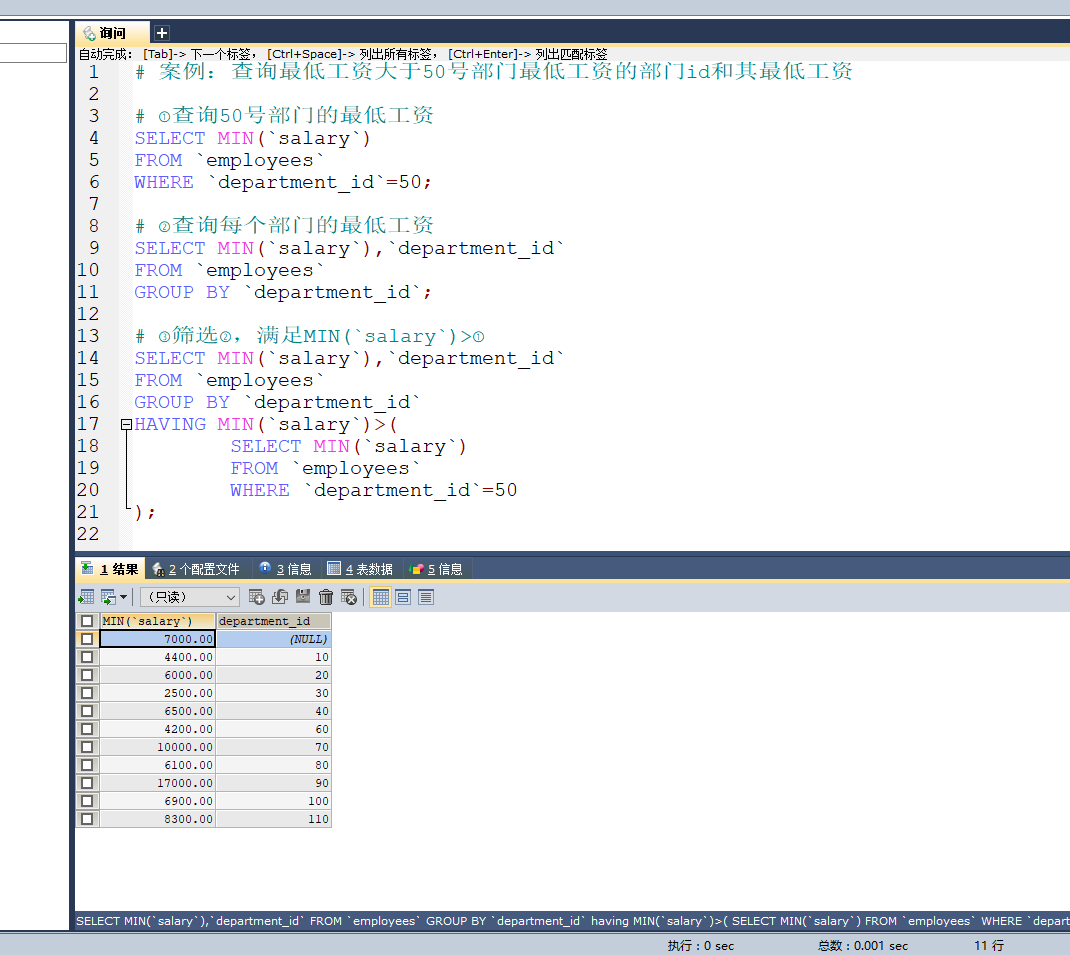Open the 5 信息 tab
Viewport: 1070px width, 955px height.
click(x=437, y=569)
